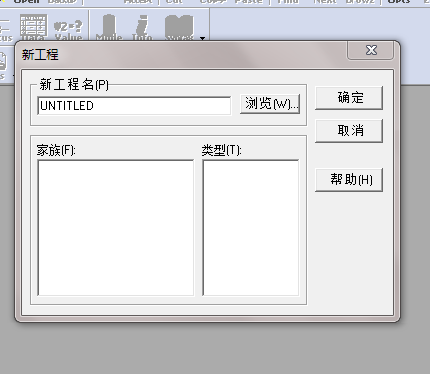Click the 浏览(W)... browse button

270,104
